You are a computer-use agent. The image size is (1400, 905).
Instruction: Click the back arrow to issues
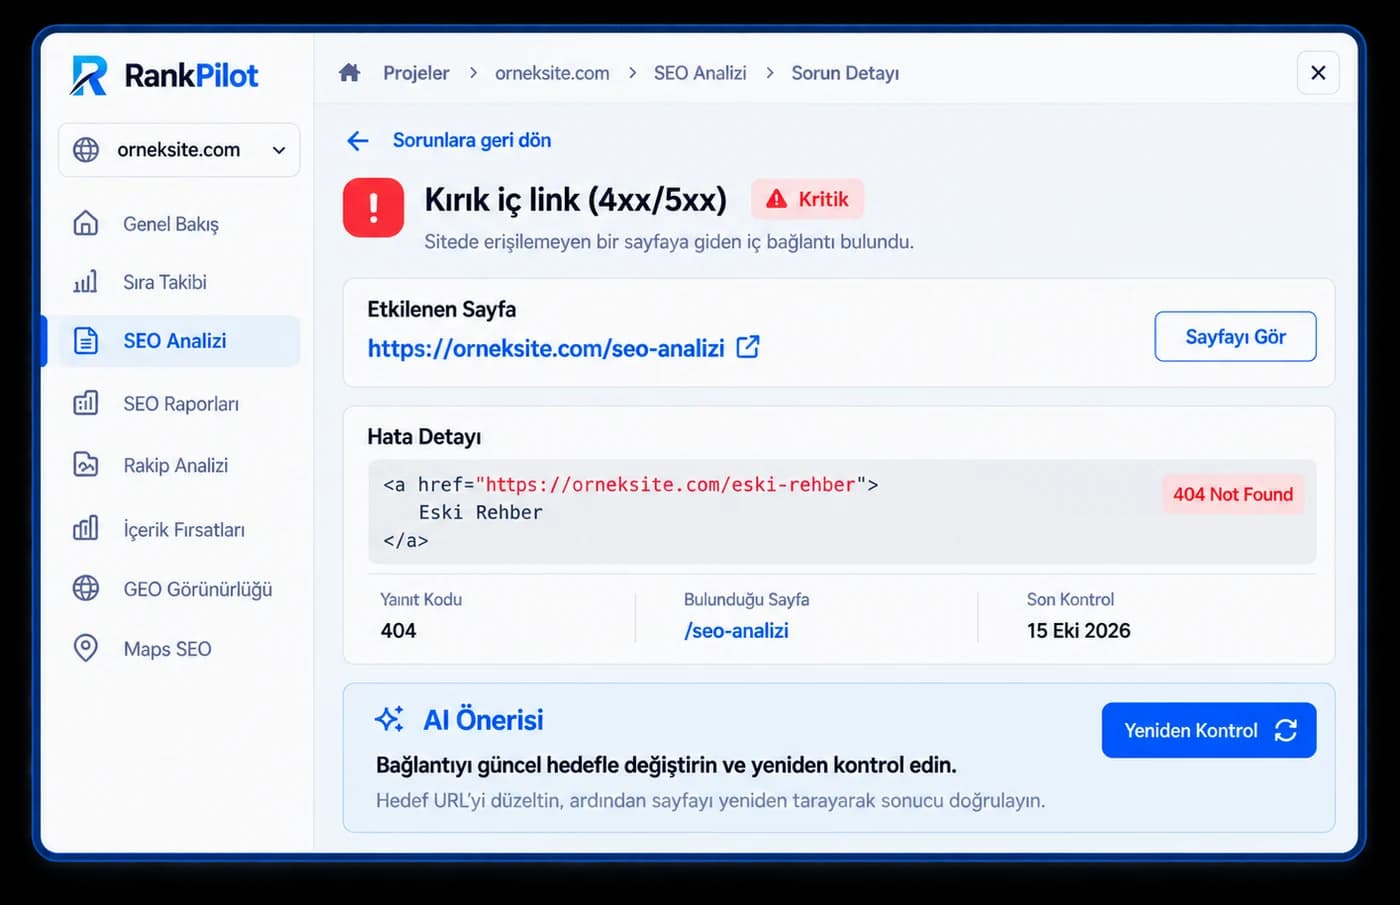click(357, 141)
